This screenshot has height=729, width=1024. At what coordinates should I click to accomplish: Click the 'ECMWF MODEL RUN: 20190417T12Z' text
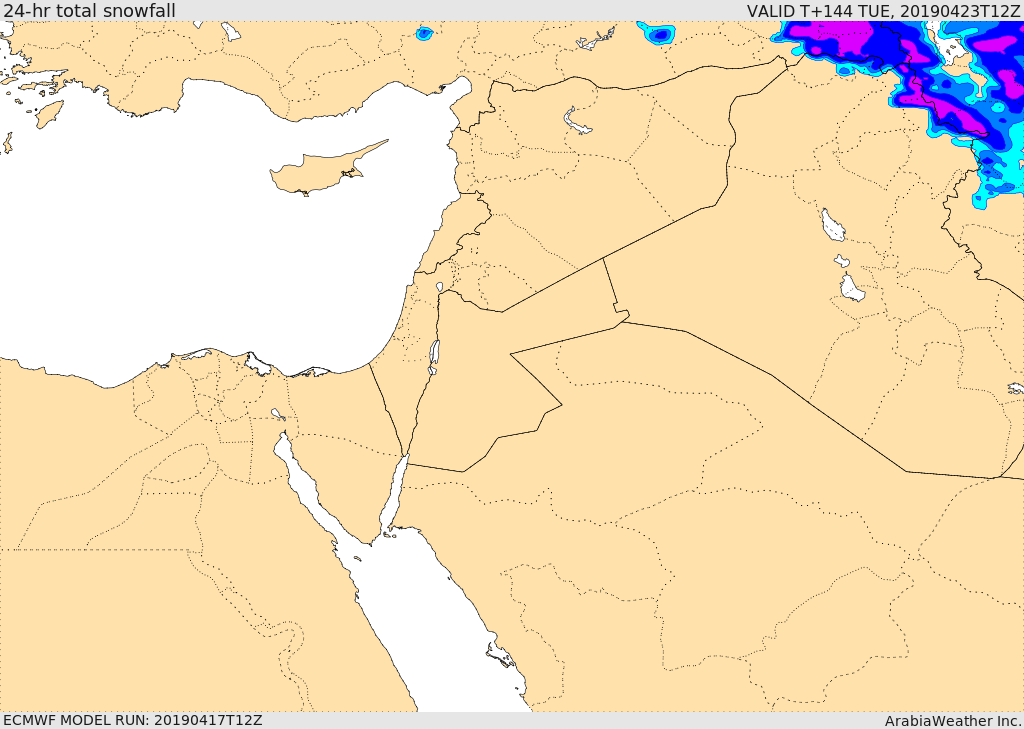point(133,720)
